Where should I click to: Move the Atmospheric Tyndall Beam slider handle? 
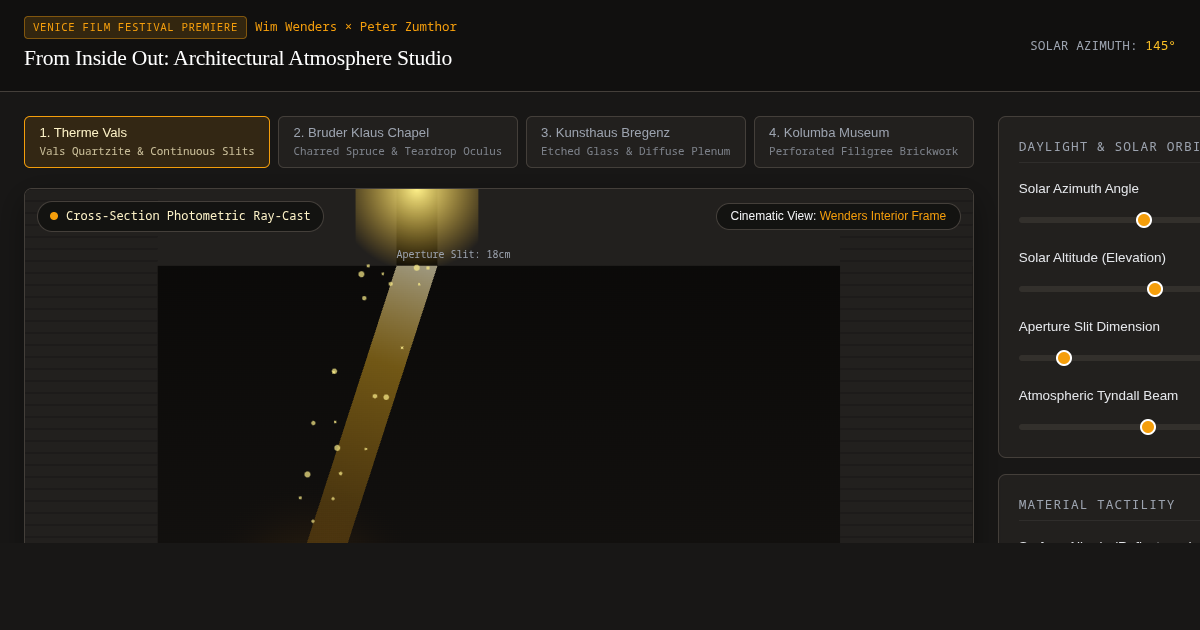tap(1148, 427)
